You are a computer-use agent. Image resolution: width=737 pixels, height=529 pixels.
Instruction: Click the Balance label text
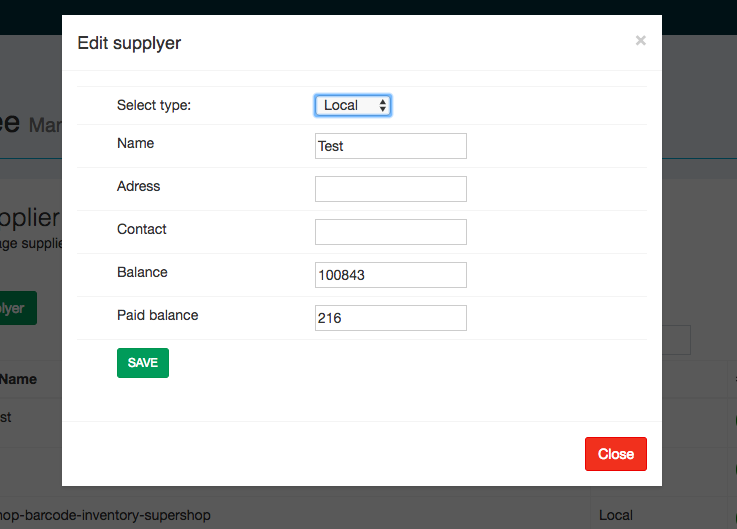pyautogui.click(x=142, y=272)
